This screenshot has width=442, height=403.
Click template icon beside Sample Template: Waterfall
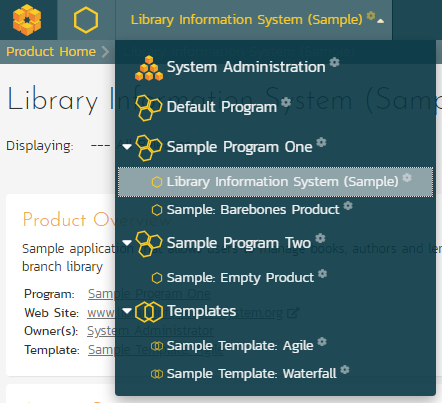tap(157, 374)
